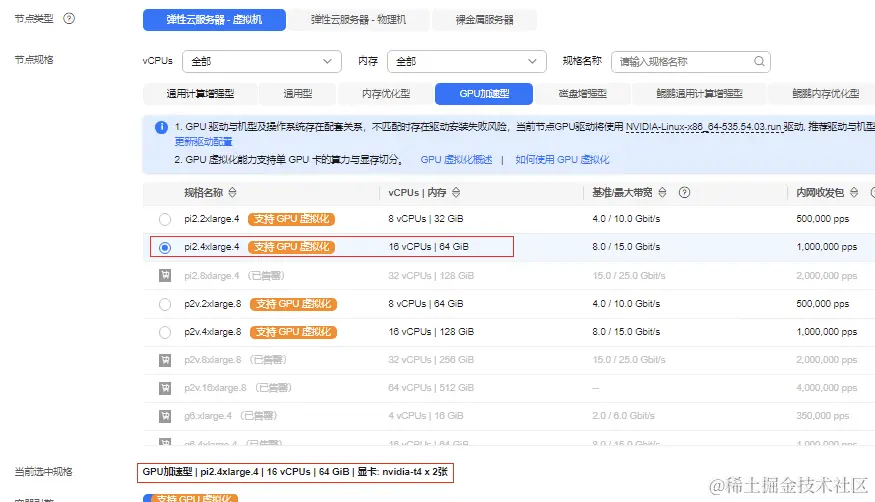The width and height of the screenshot is (875, 502).
Task: Open the 如何使用 GPU 虚拟化 link
Action: tap(562, 160)
